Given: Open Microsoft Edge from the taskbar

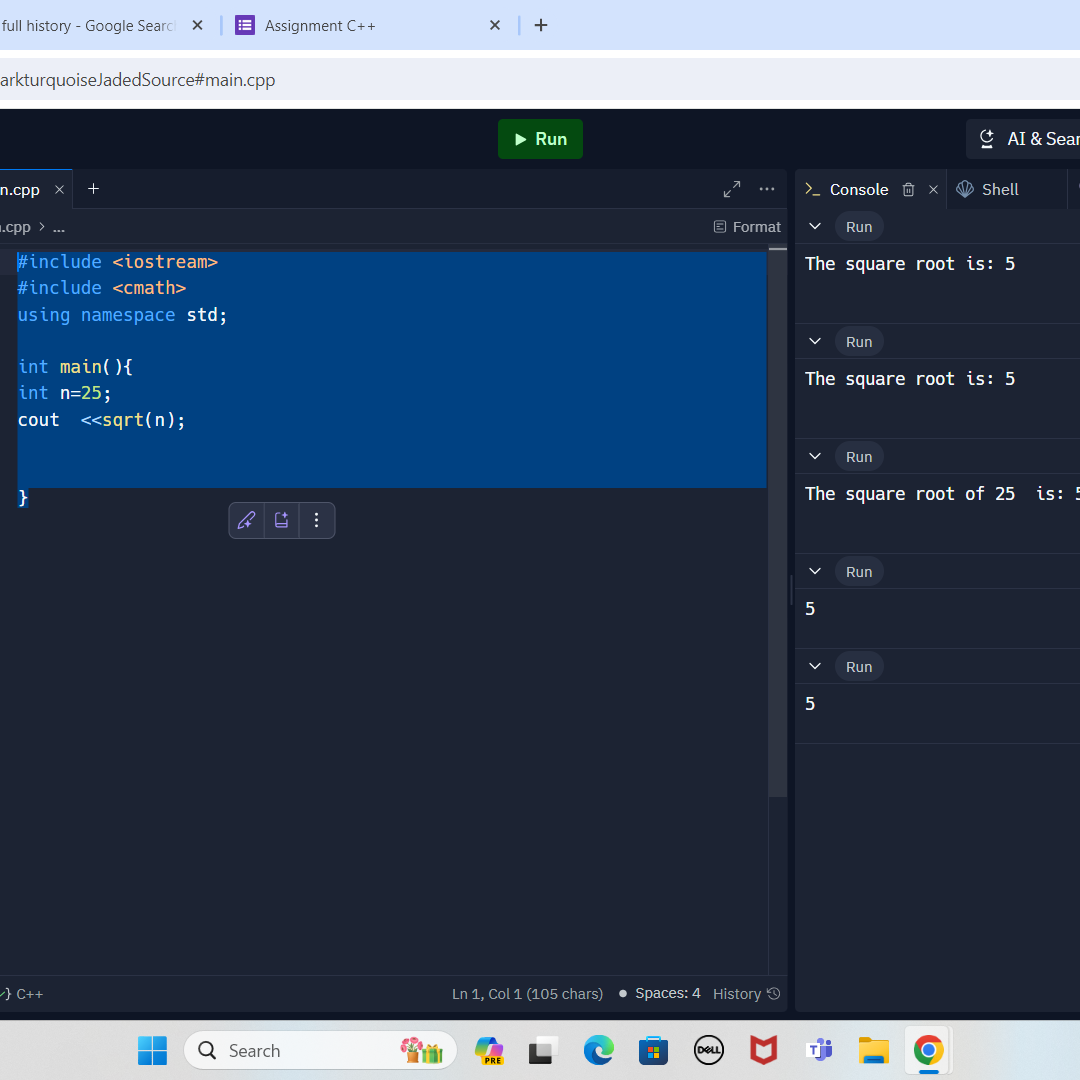Looking at the screenshot, I should click(598, 1050).
